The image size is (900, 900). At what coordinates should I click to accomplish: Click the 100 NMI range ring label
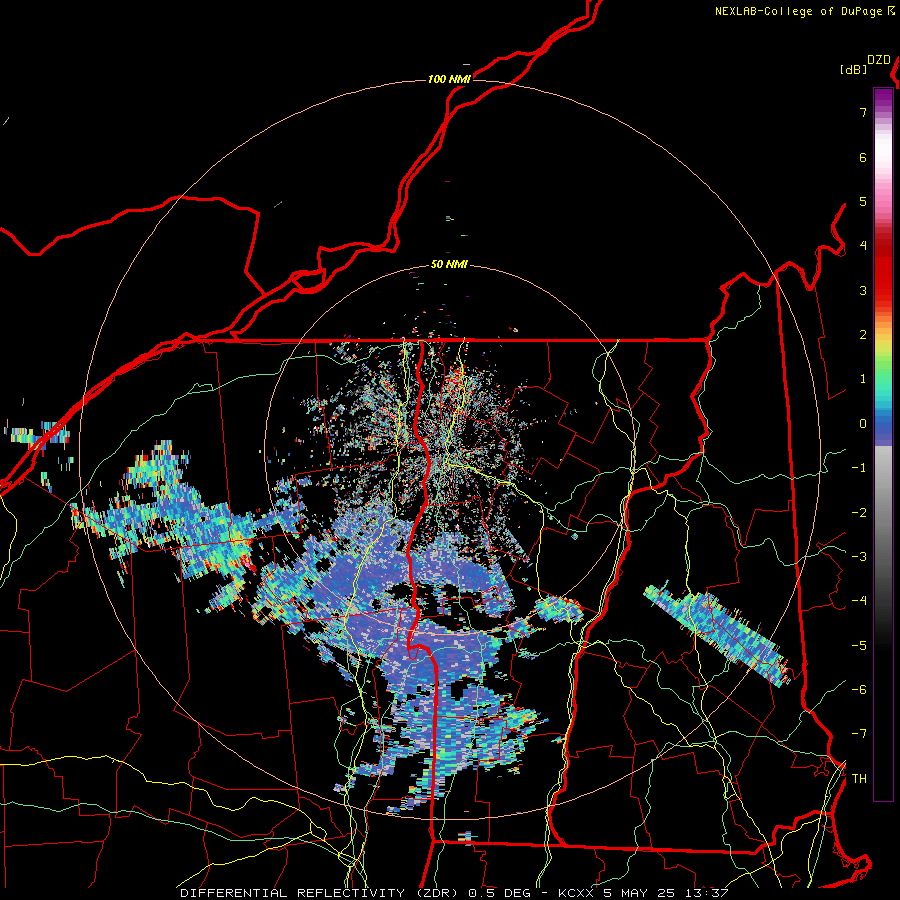coord(449,79)
